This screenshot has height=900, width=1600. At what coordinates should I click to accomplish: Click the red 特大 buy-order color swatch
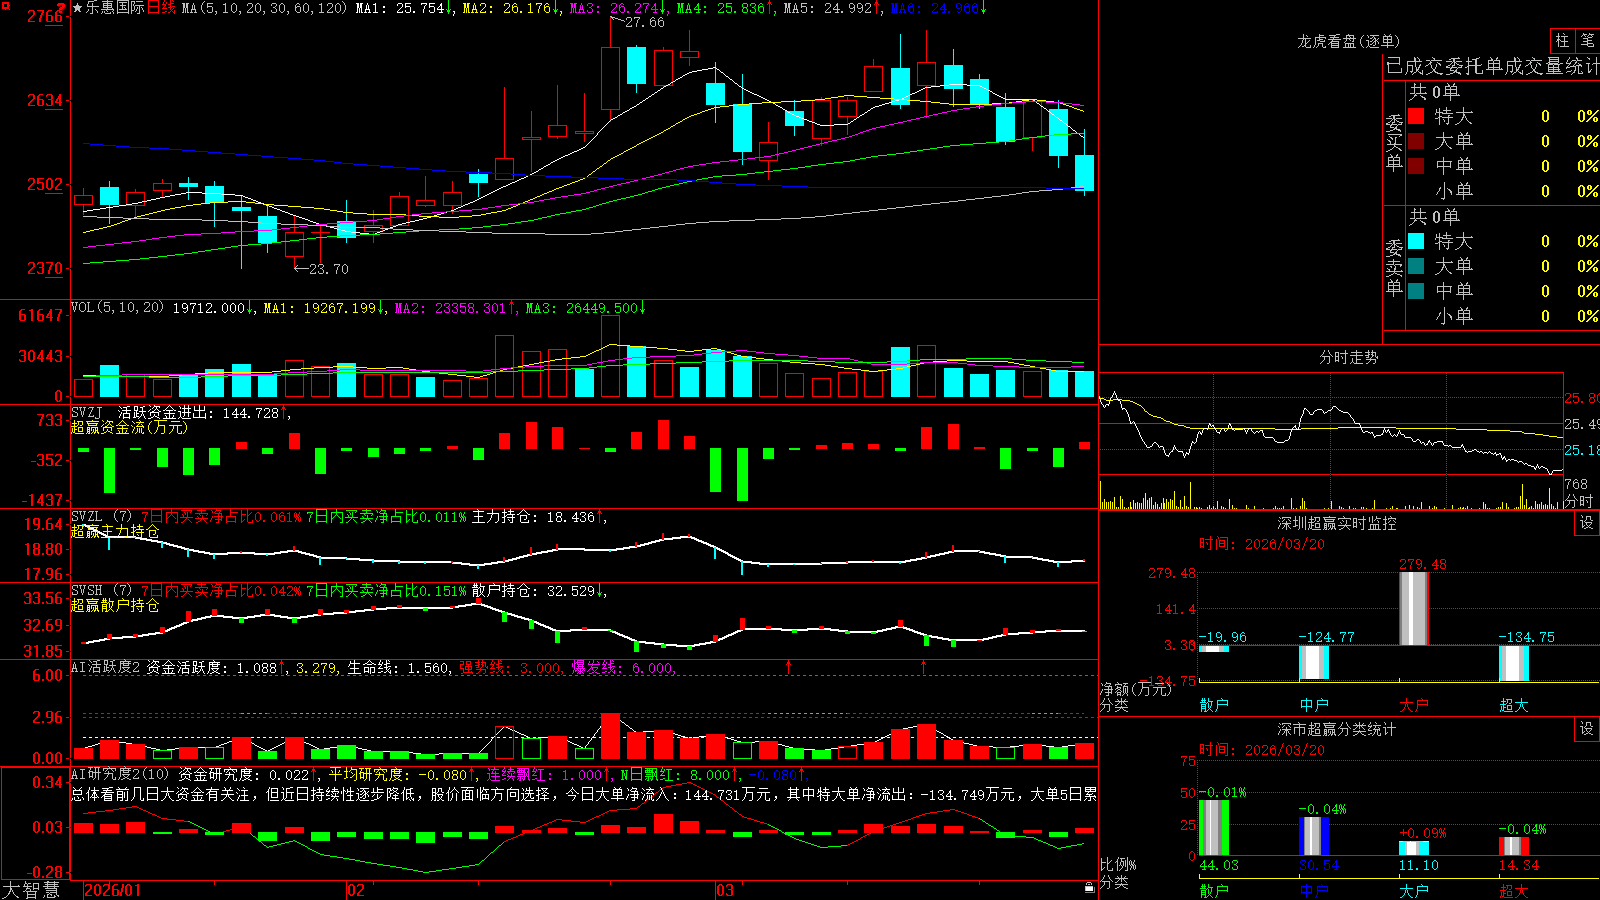pyautogui.click(x=1416, y=116)
